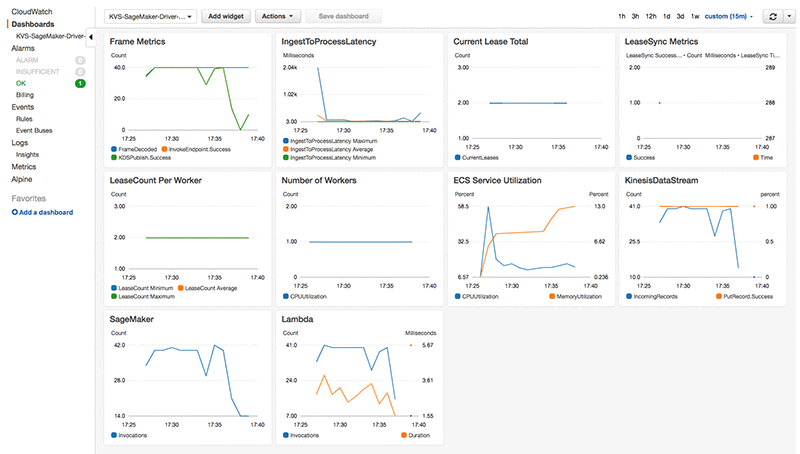The height and width of the screenshot is (454, 800).
Task: Toggle CurrentLeases legend swatch
Action: pos(458,158)
